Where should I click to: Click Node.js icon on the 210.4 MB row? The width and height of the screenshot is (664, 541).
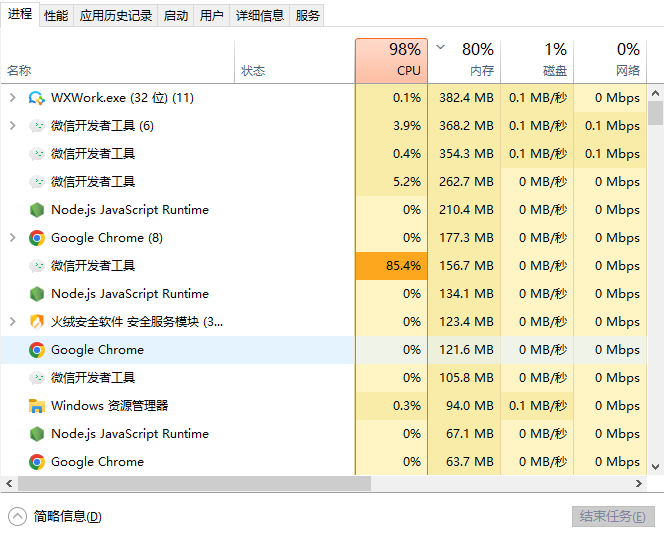click(x=37, y=210)
